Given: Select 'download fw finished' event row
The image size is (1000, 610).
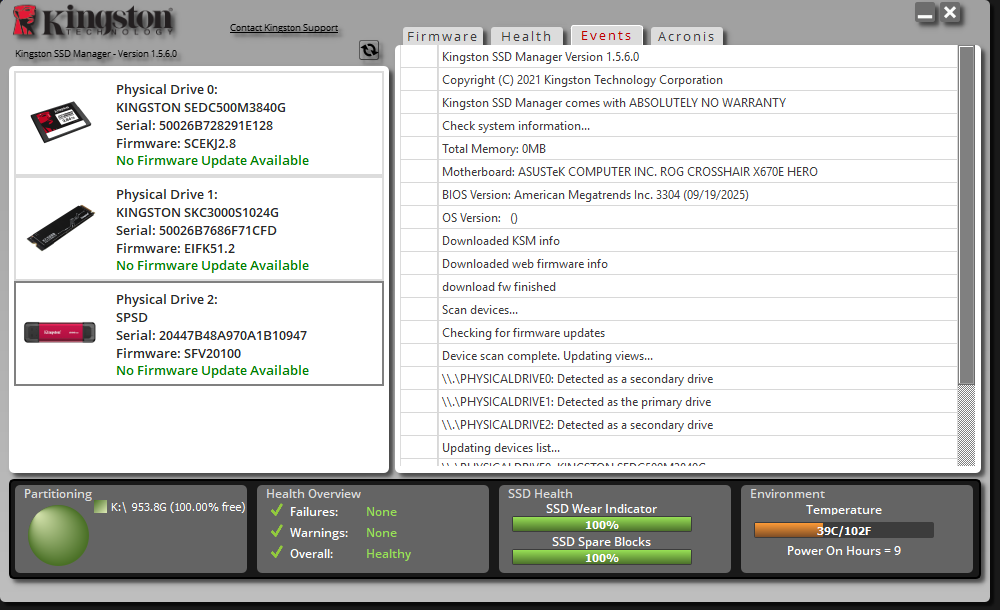Looking at the screenshot, I should [679, 286].
